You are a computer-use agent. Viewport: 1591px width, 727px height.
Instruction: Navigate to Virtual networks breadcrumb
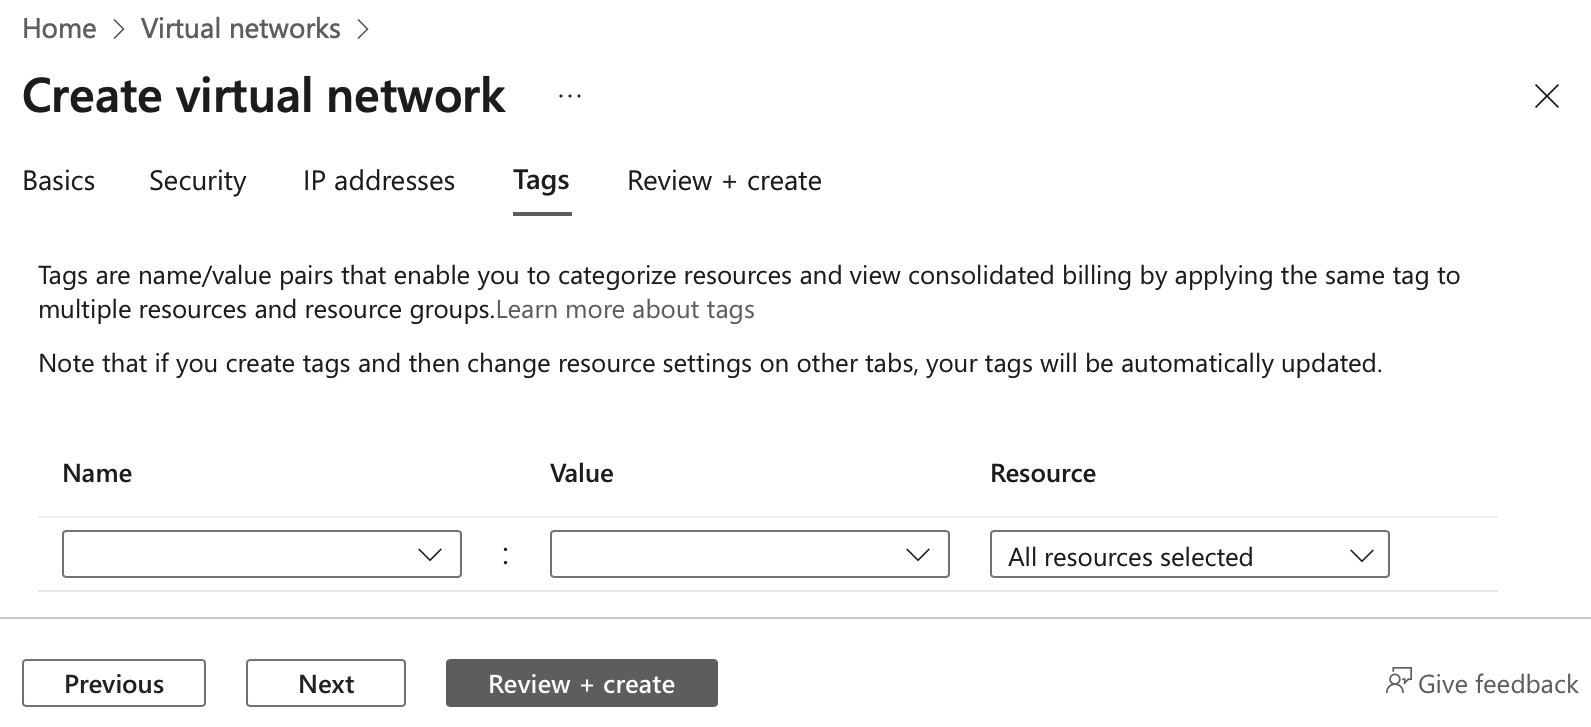(241, 29)
